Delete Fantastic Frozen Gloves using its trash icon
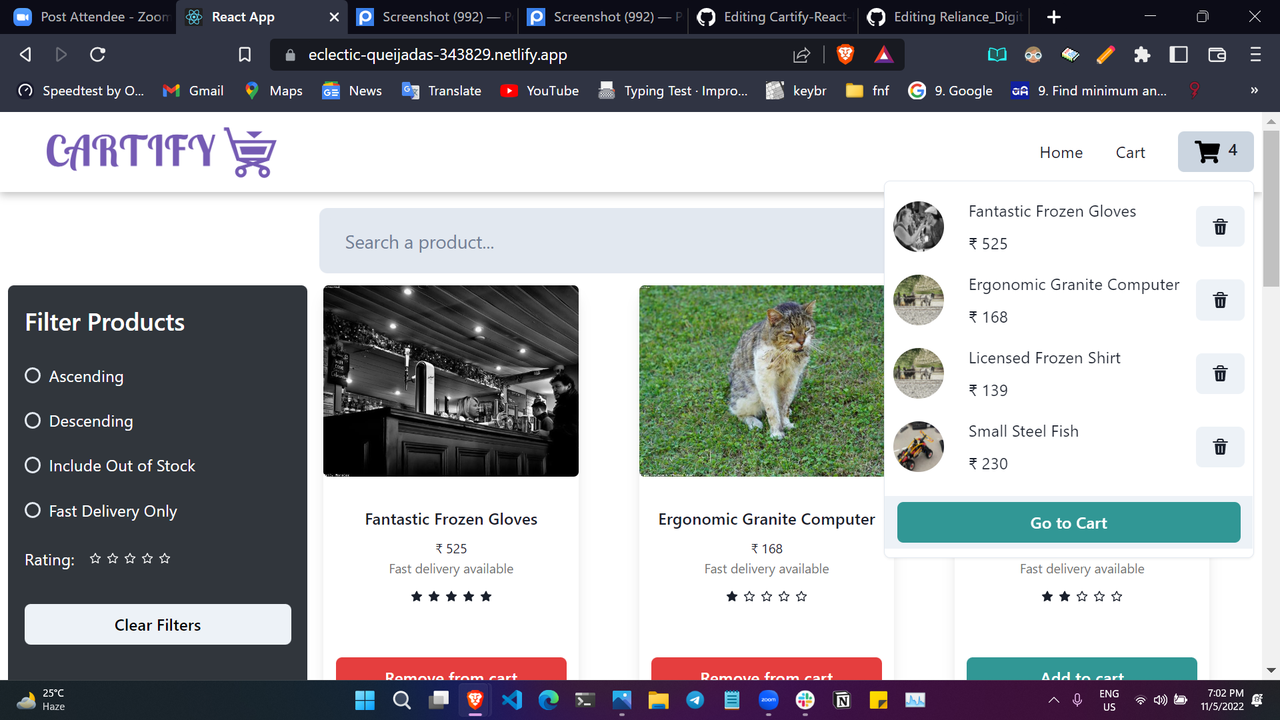The width and height of the screenshot is (1280, 720). [x=1219, y=226]
